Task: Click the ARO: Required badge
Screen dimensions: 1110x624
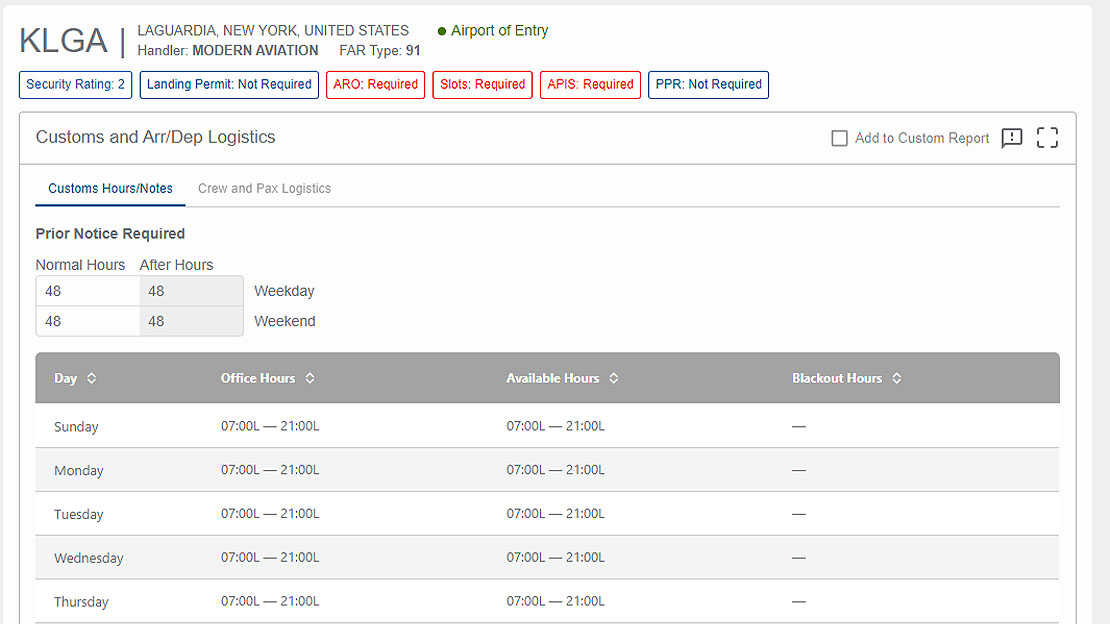Action: click(375, 84)
